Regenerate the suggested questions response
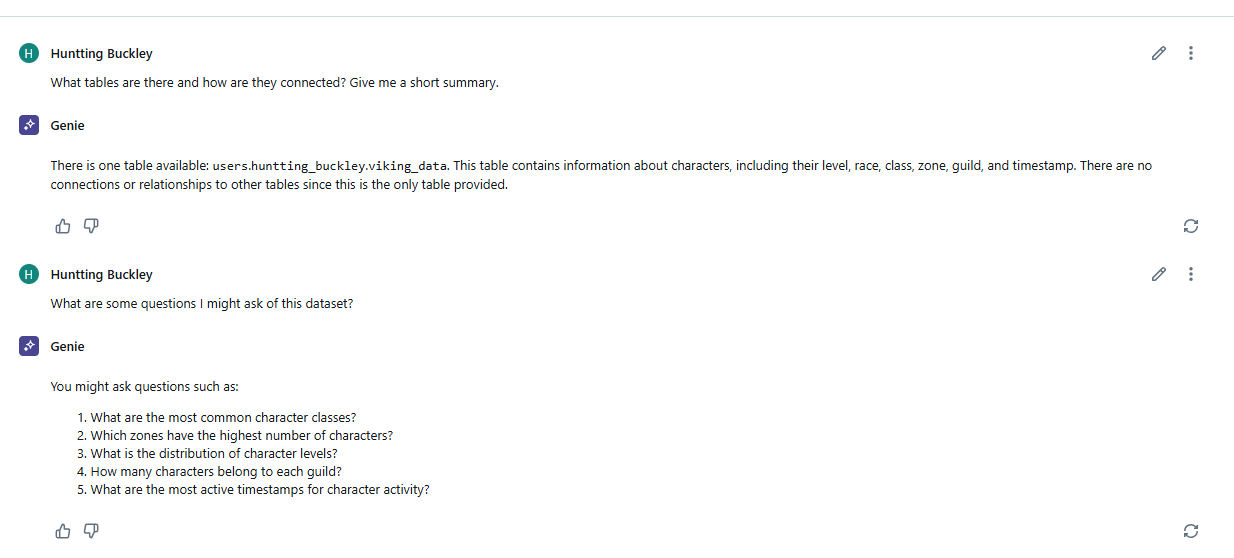1234x558 pixels. 1190,531
